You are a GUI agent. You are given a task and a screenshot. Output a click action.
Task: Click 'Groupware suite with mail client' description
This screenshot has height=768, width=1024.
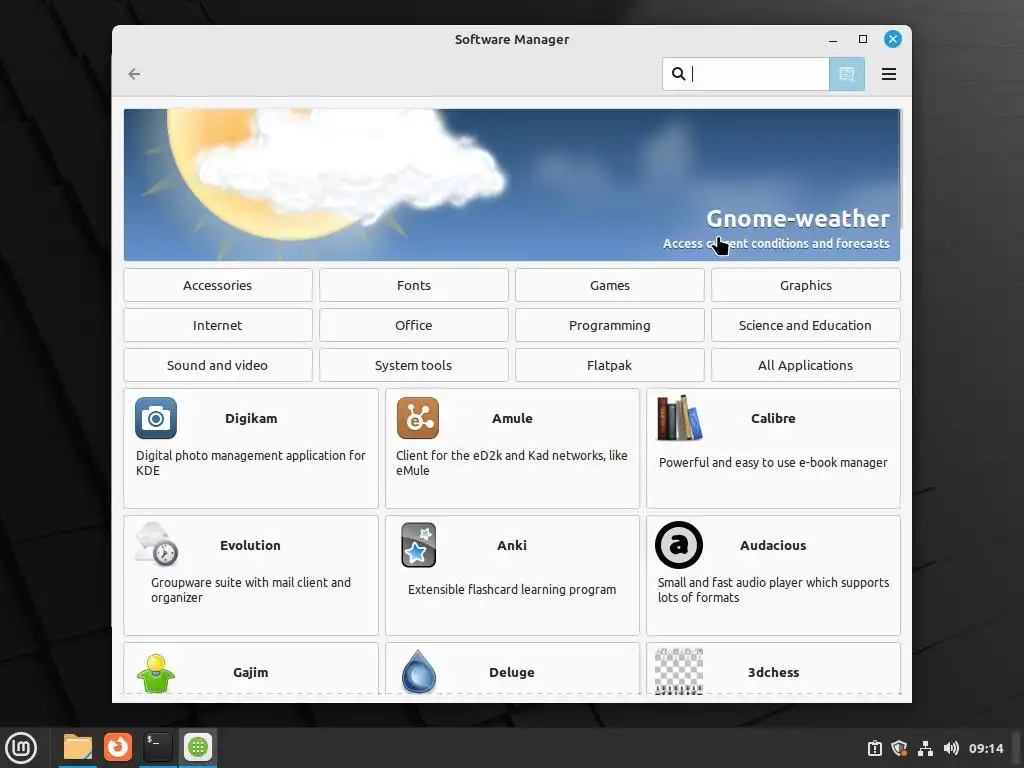click(x=251, y=590)
